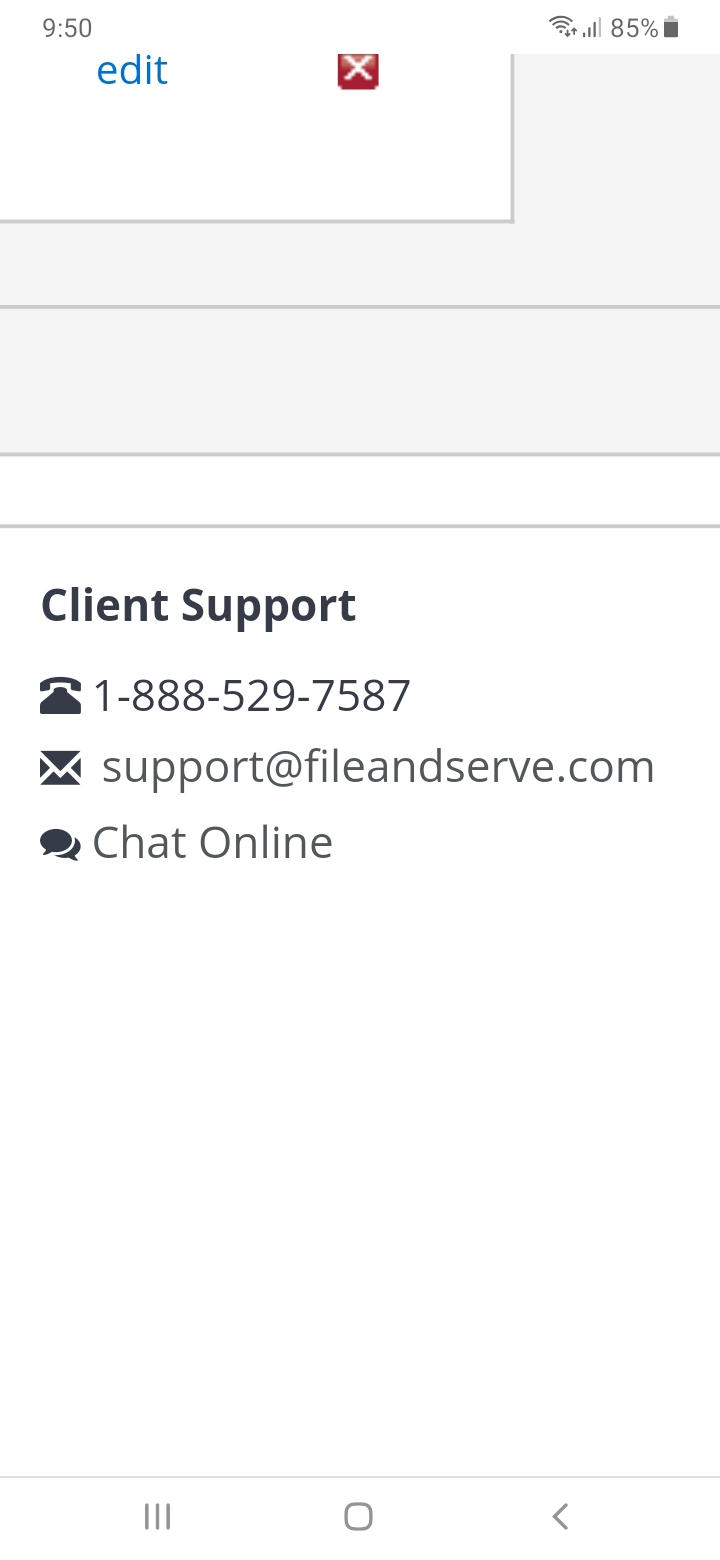The image size is (720, 1560).
Task: Click the blank area under Chat Online
Action: point(360,1170)
